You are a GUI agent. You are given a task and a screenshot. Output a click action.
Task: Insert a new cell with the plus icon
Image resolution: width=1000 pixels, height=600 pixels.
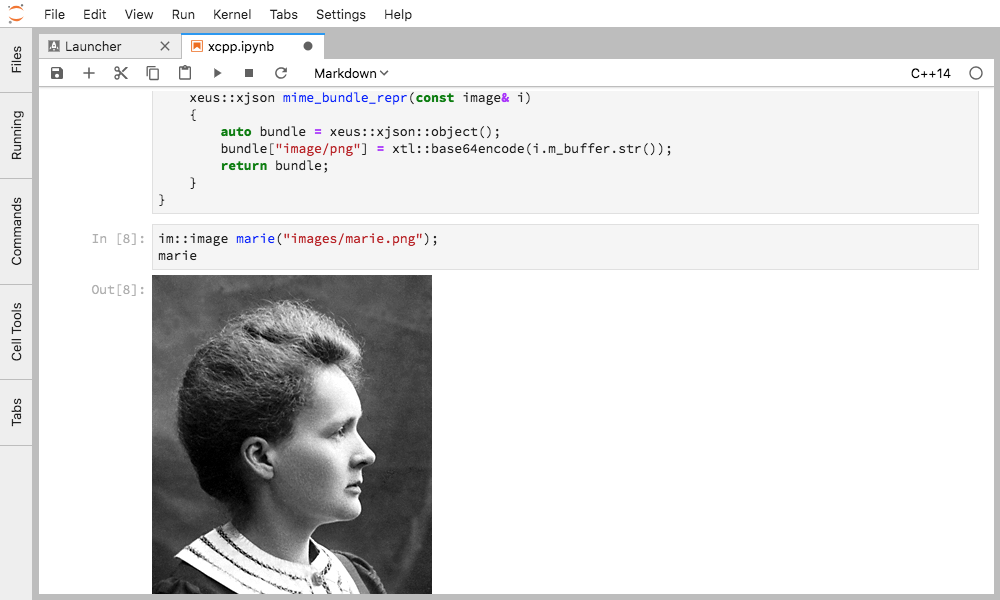(x=89, y=72)
